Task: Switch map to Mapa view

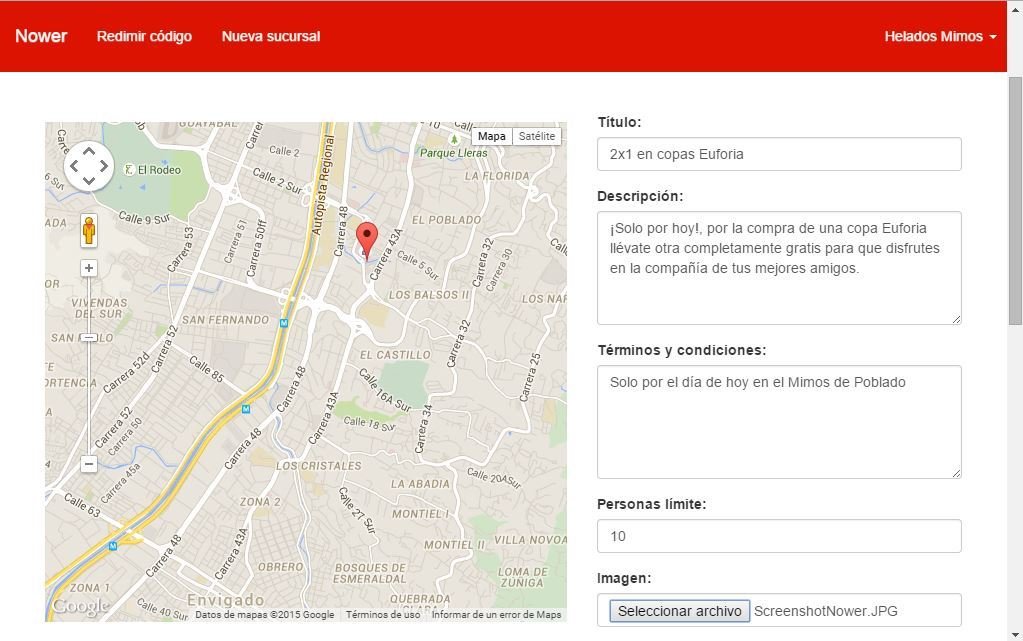Action: coord(491,136)
